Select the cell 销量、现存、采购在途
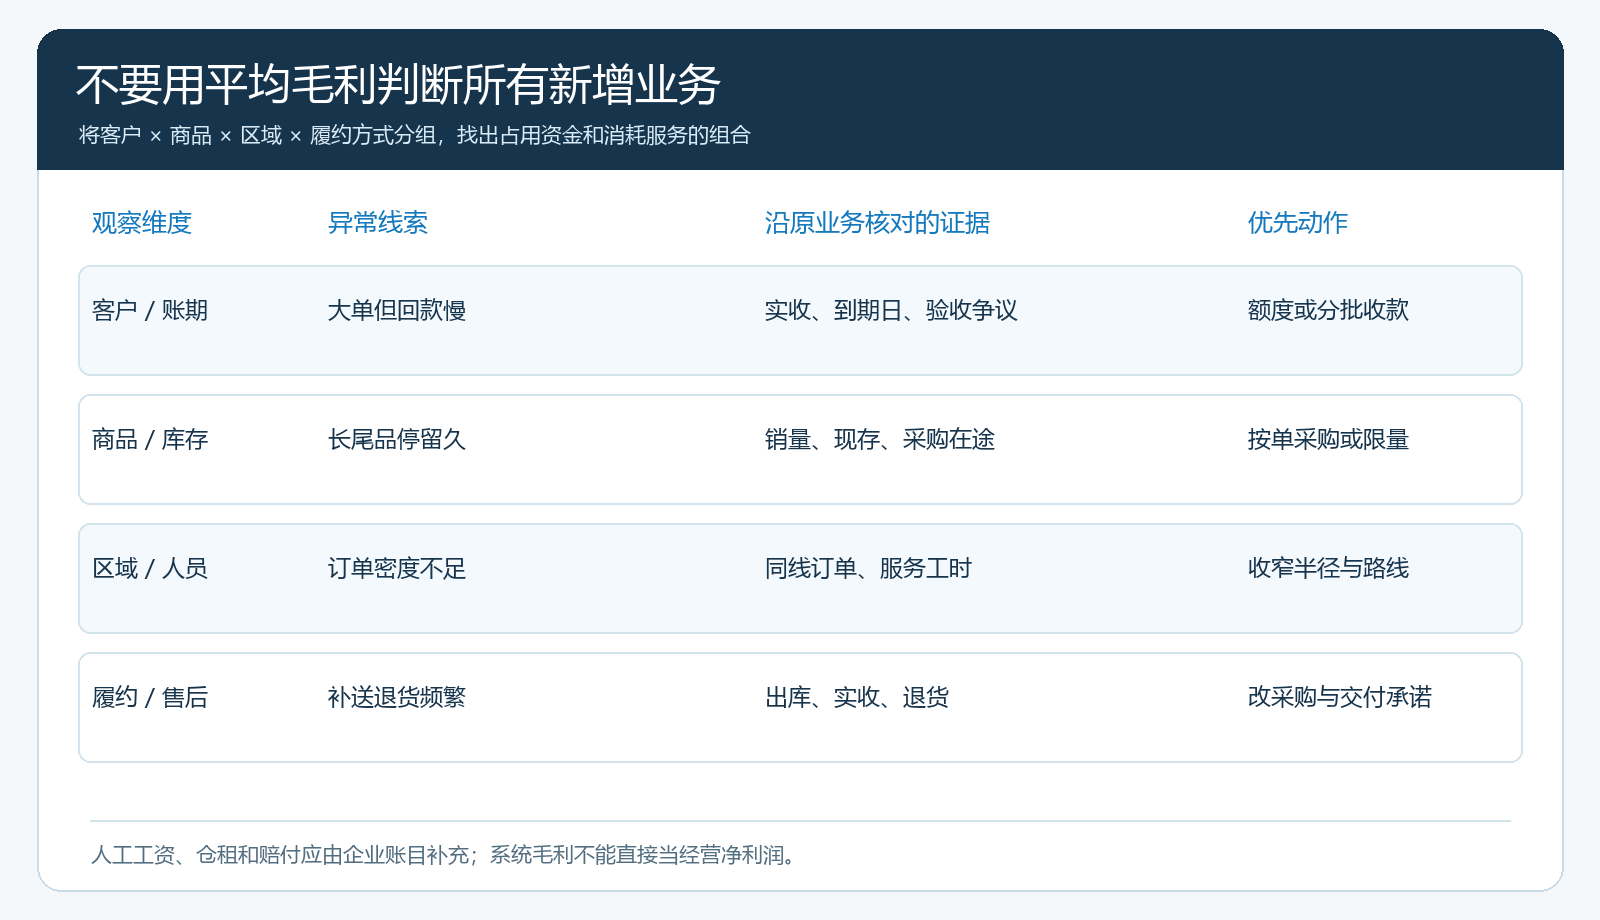 point(880,439)
